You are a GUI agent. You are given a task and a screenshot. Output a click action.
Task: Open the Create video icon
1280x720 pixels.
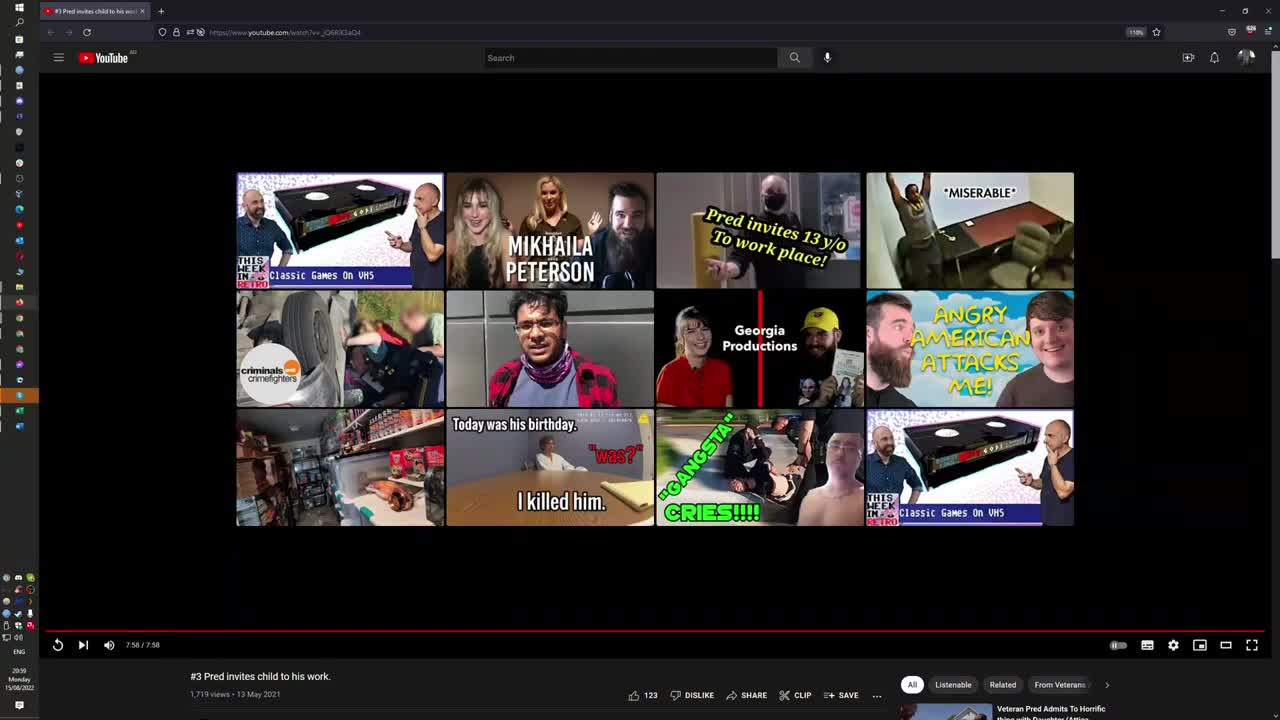pyautogui.click(x=1188, y=58)
